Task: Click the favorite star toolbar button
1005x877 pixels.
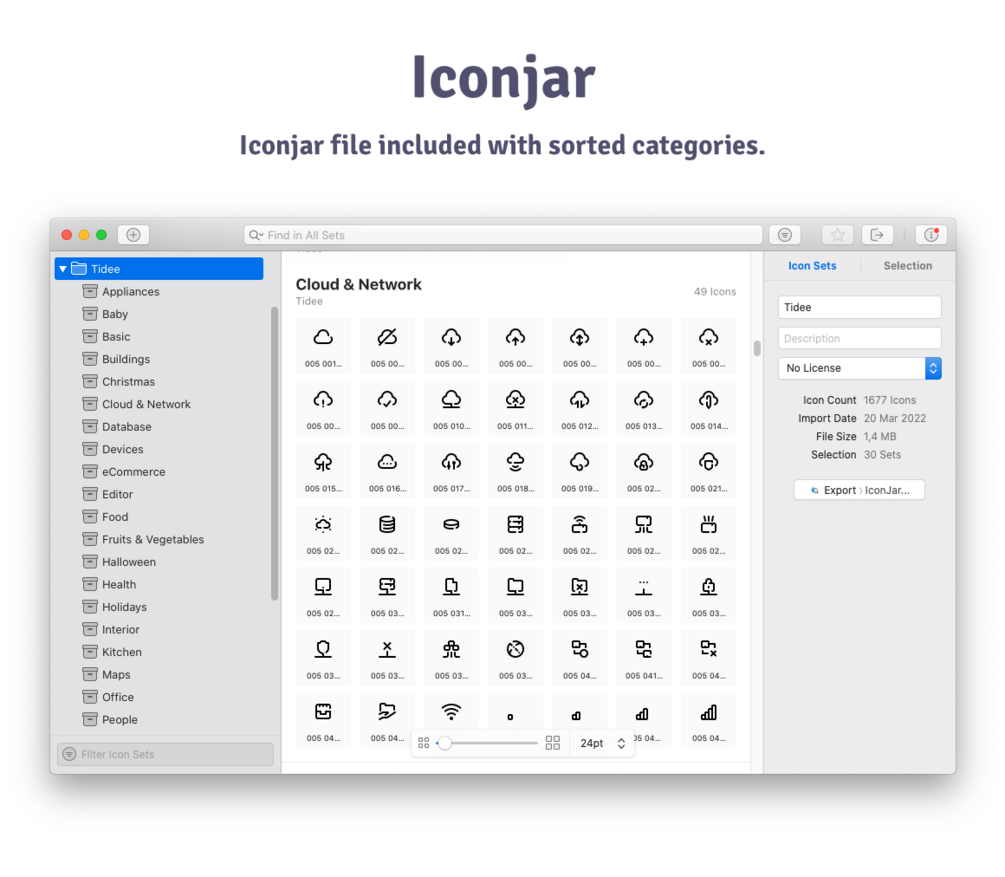Action: [x=837, y=235]
